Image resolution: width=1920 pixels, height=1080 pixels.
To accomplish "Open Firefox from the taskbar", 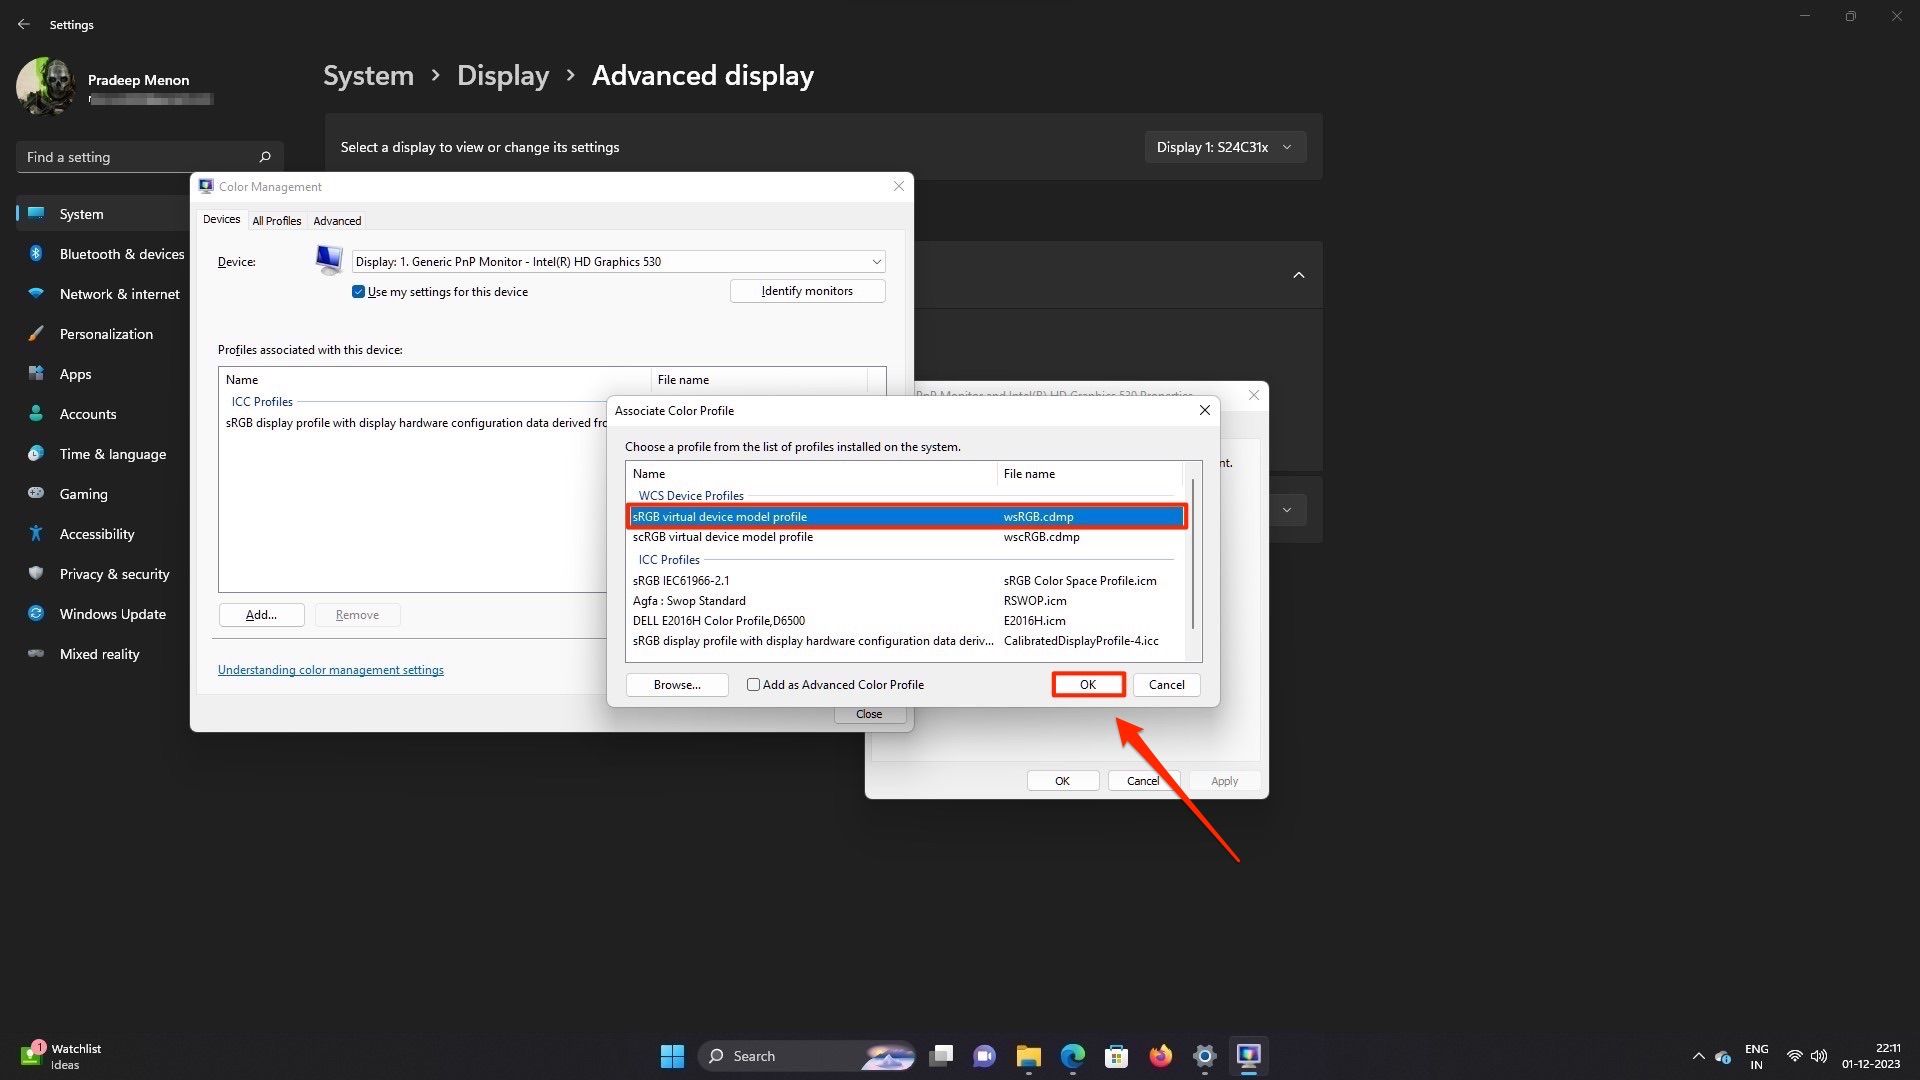I will 1160,1056.
